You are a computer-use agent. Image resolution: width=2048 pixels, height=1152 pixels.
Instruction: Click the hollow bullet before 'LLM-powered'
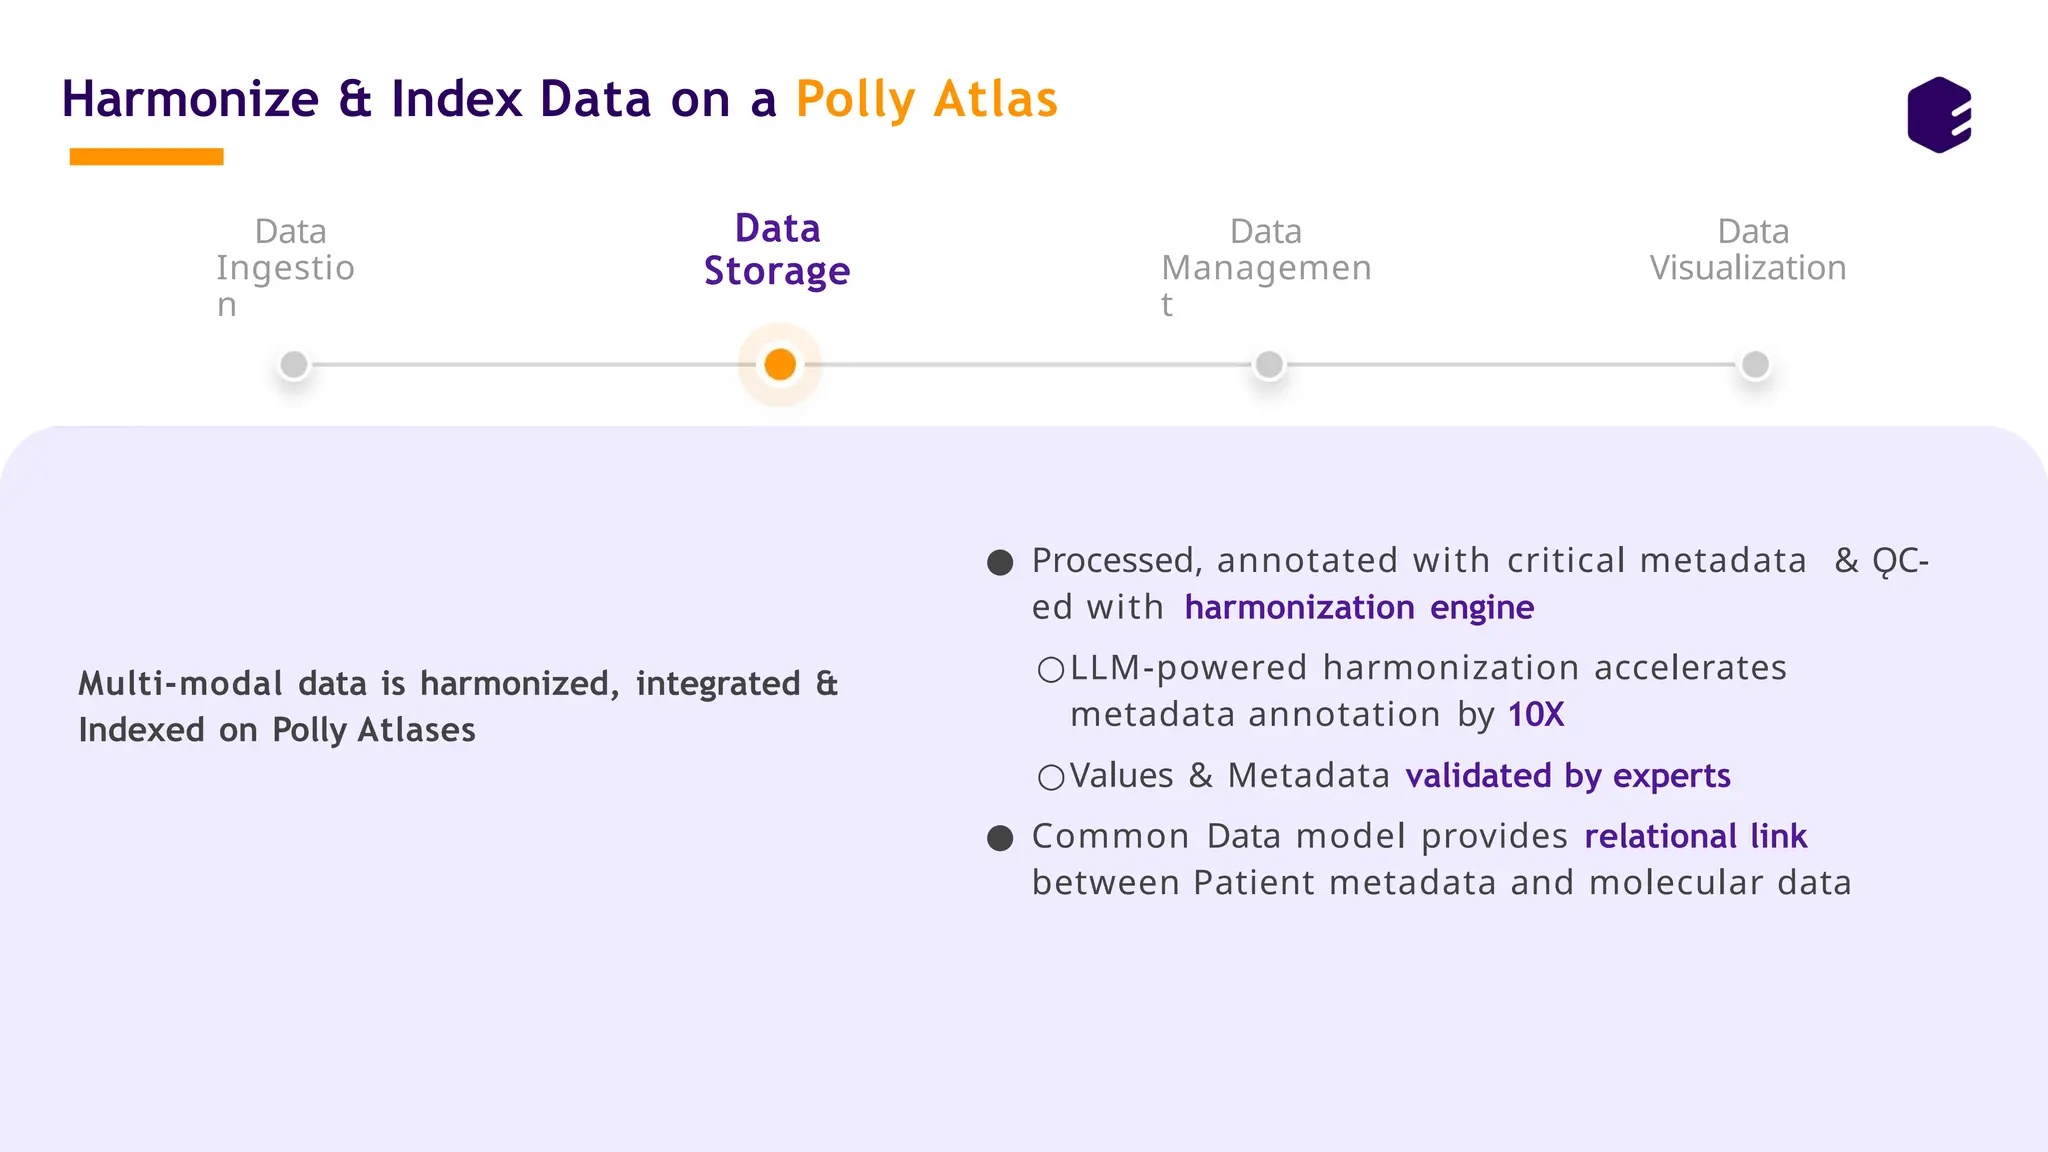point(1051,670)
